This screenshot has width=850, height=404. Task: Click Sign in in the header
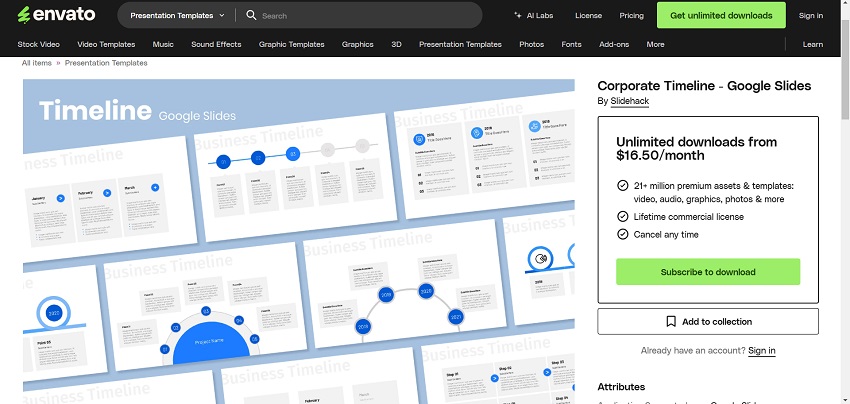810,16
